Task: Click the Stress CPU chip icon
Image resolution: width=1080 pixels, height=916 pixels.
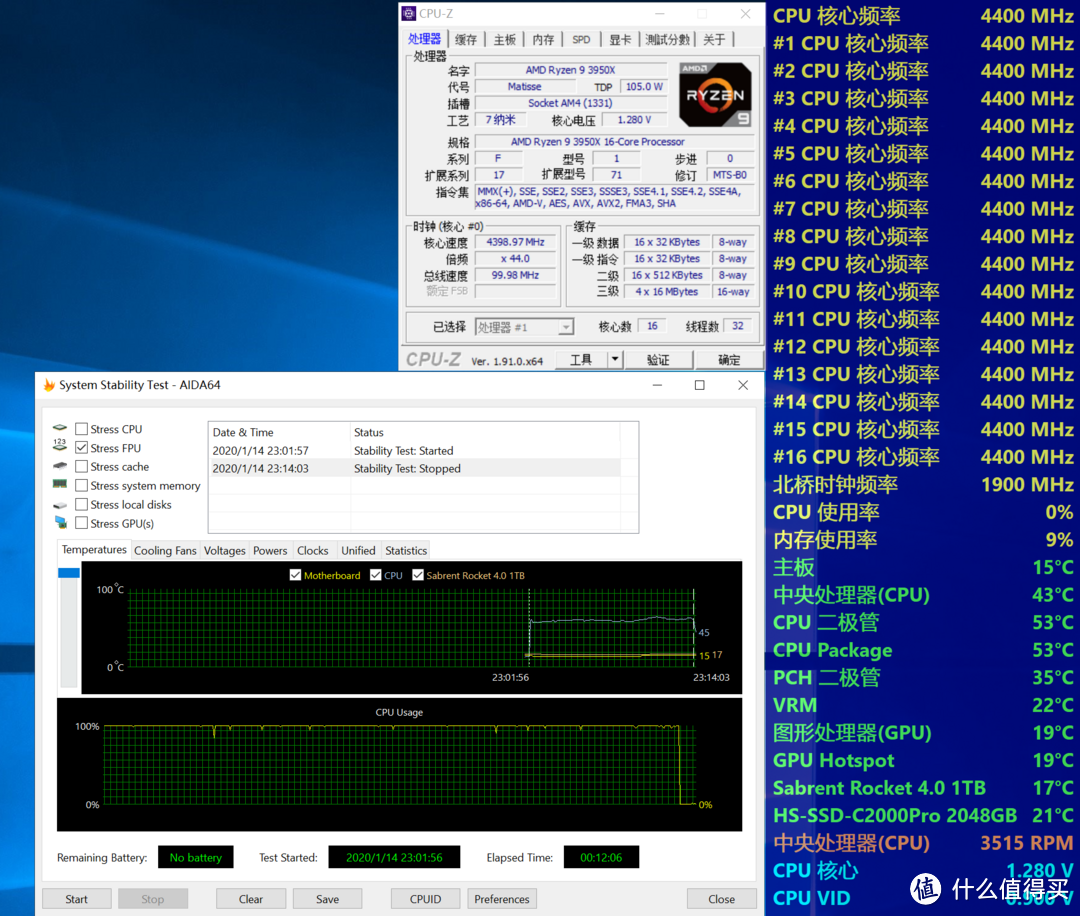Action: 60,428
